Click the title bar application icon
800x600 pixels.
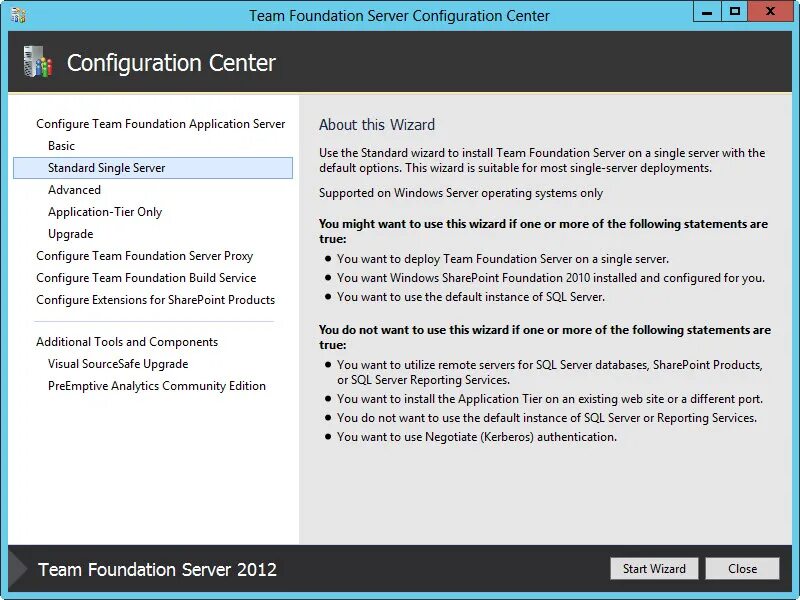19,15
